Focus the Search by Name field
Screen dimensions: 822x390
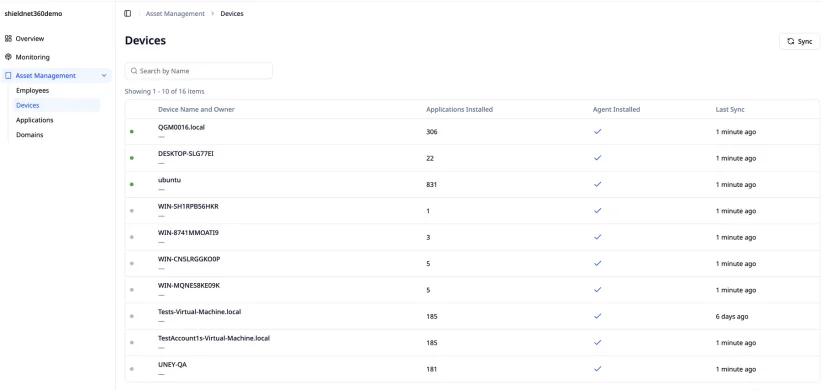point(199,71)
